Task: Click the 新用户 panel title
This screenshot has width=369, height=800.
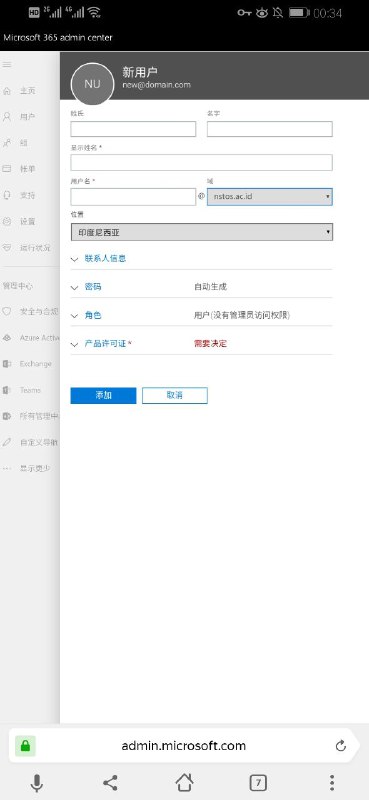Action: [x=140, y=72]
